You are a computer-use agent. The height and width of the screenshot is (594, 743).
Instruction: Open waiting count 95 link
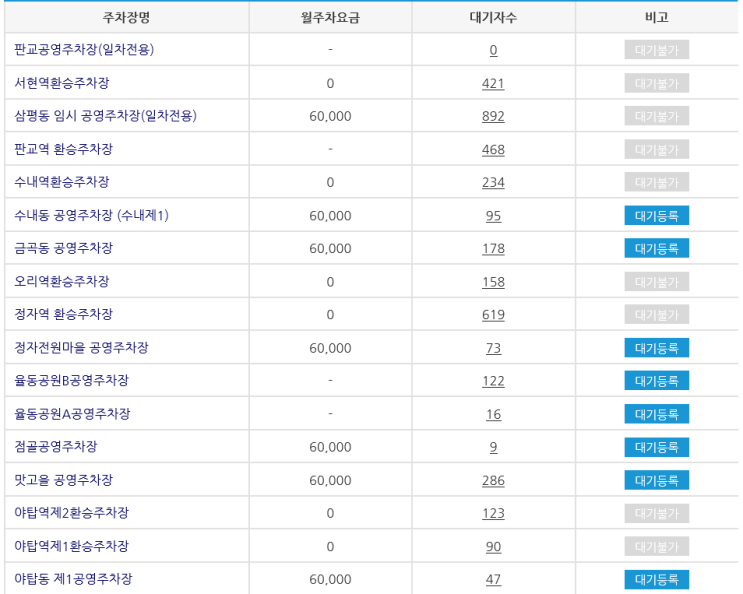pyautogui.click(x=493, y=216)
